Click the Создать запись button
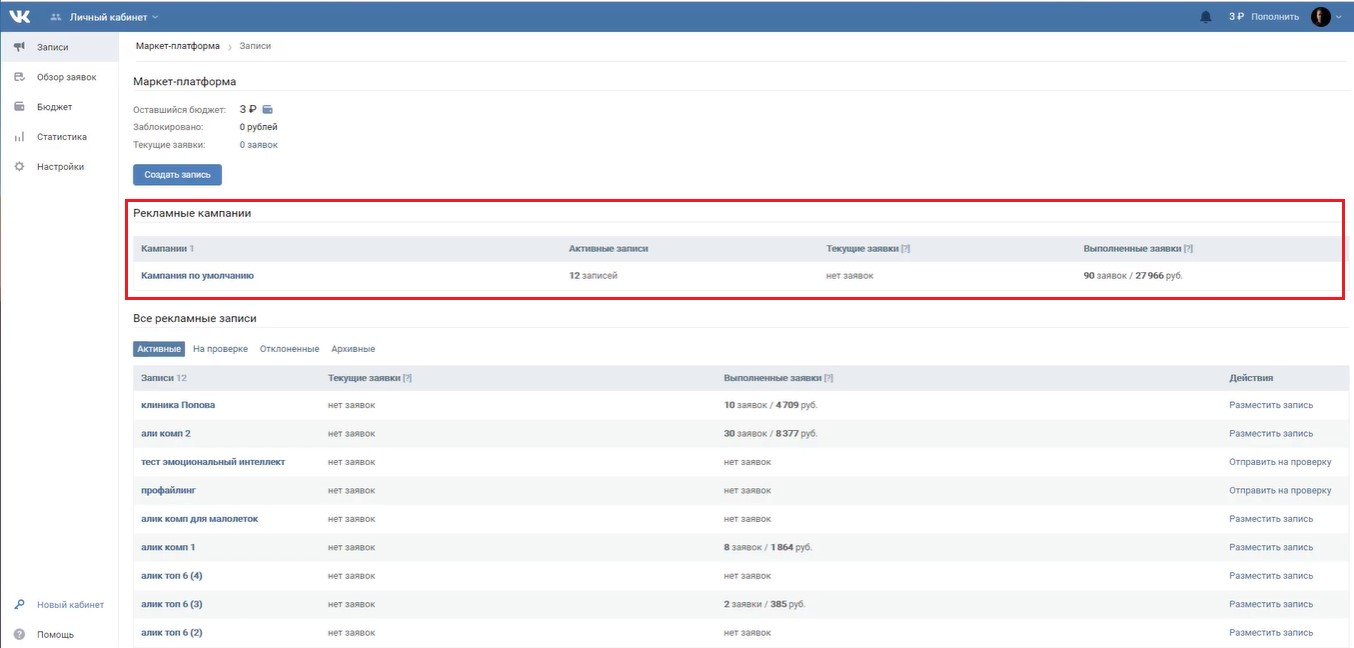1354x648 pixels. tap(177, 175)
